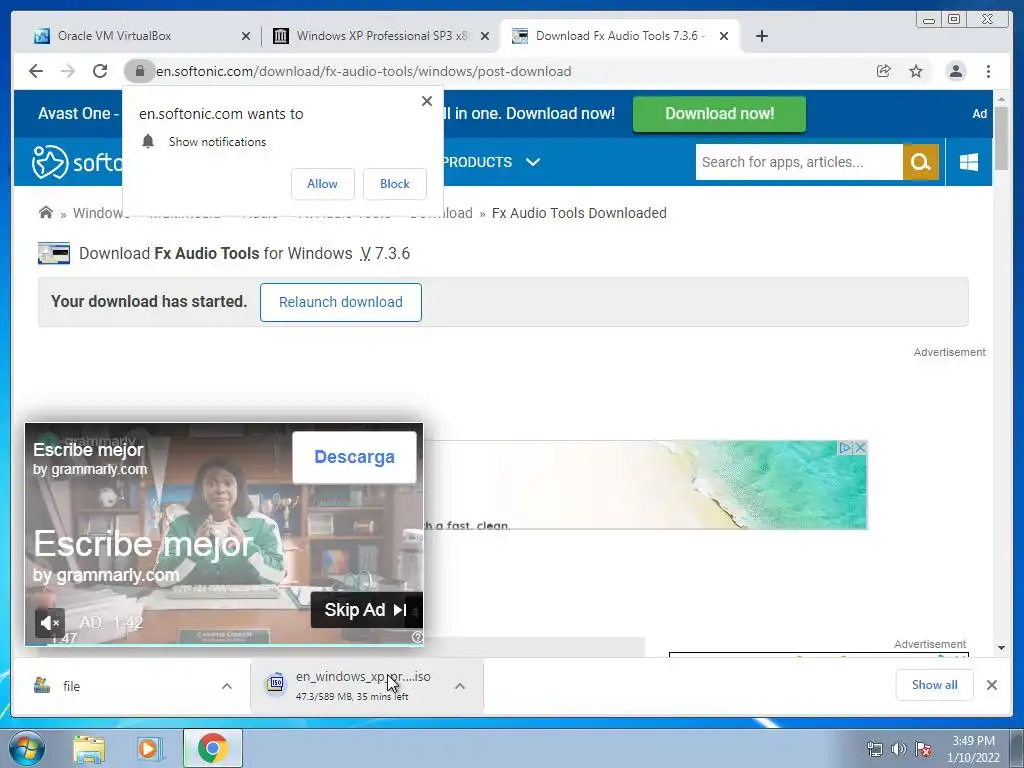Skip the Grammarly video ad
Image resolution: width=1024 pixels, height=768 pixels.
pos(366,610)
